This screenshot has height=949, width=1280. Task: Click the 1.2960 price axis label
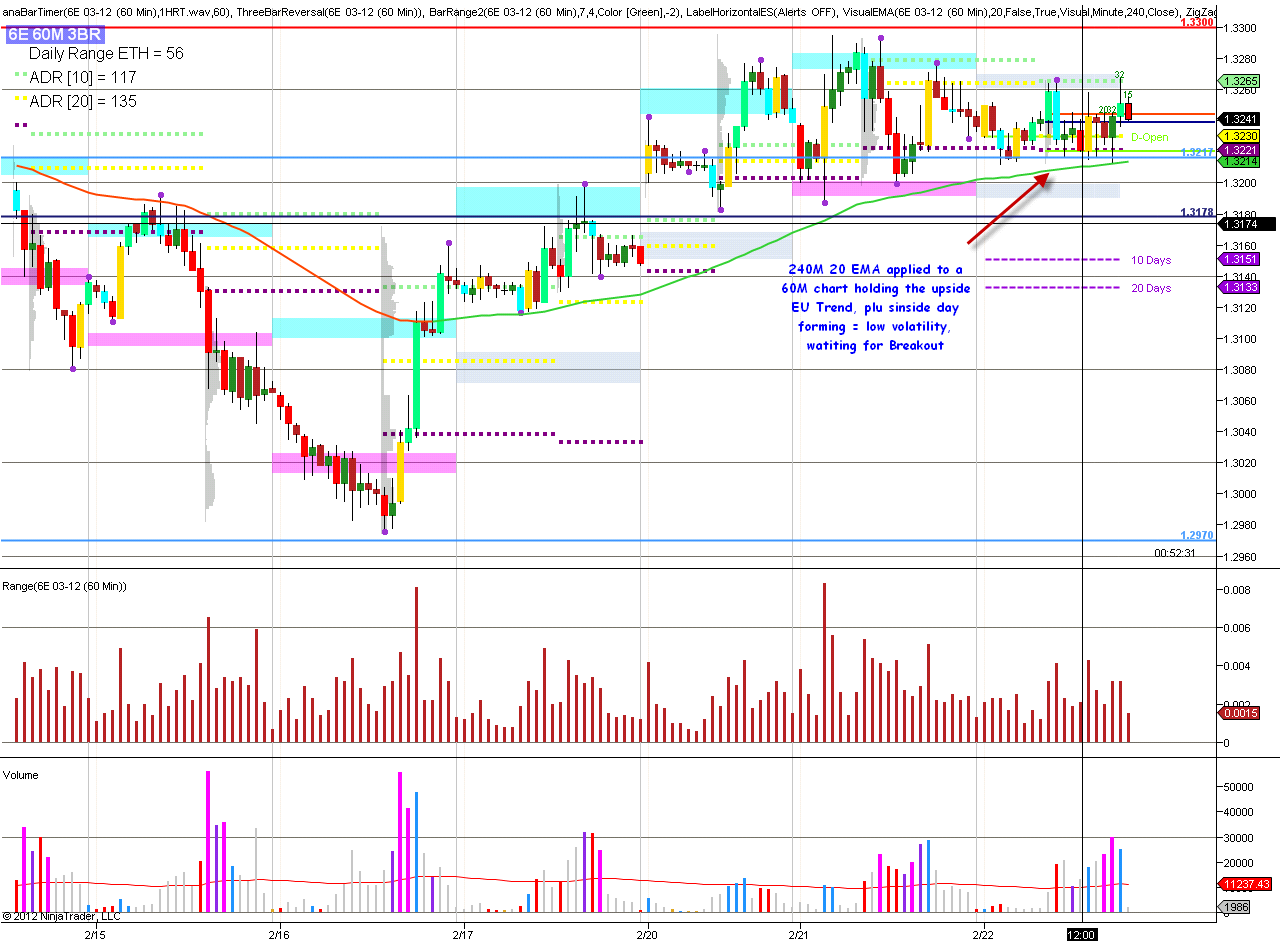tap(1239, 556)
